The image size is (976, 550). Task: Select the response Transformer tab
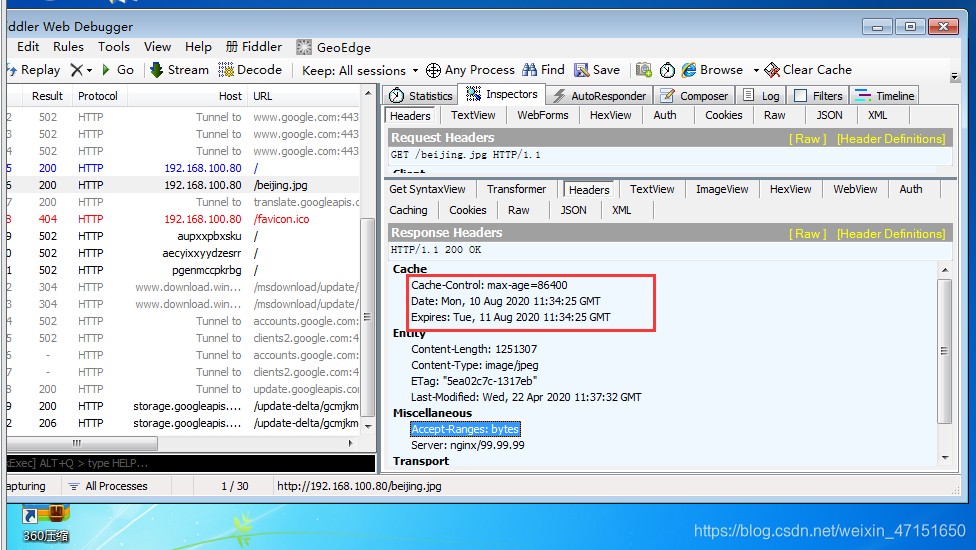pyautogui.click(x=517, y=189)
